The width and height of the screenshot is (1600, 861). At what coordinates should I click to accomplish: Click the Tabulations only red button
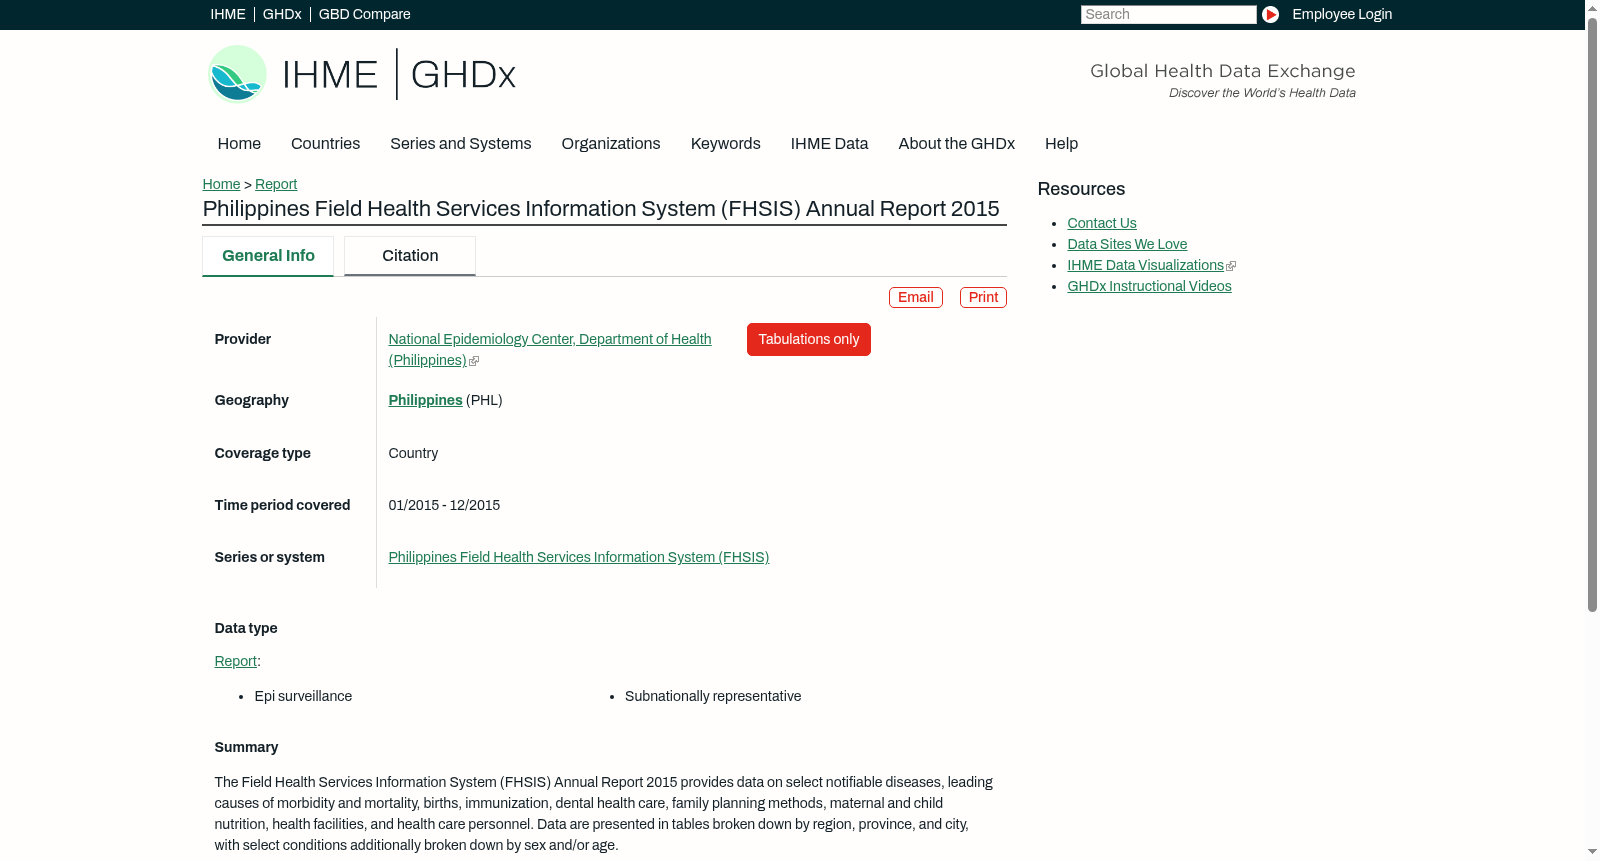809,339
